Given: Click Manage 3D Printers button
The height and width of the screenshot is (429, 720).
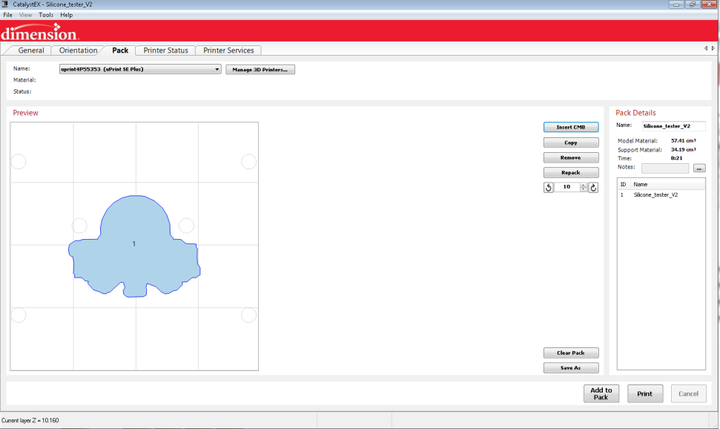Looking at the screenshot, I should 260,70.
